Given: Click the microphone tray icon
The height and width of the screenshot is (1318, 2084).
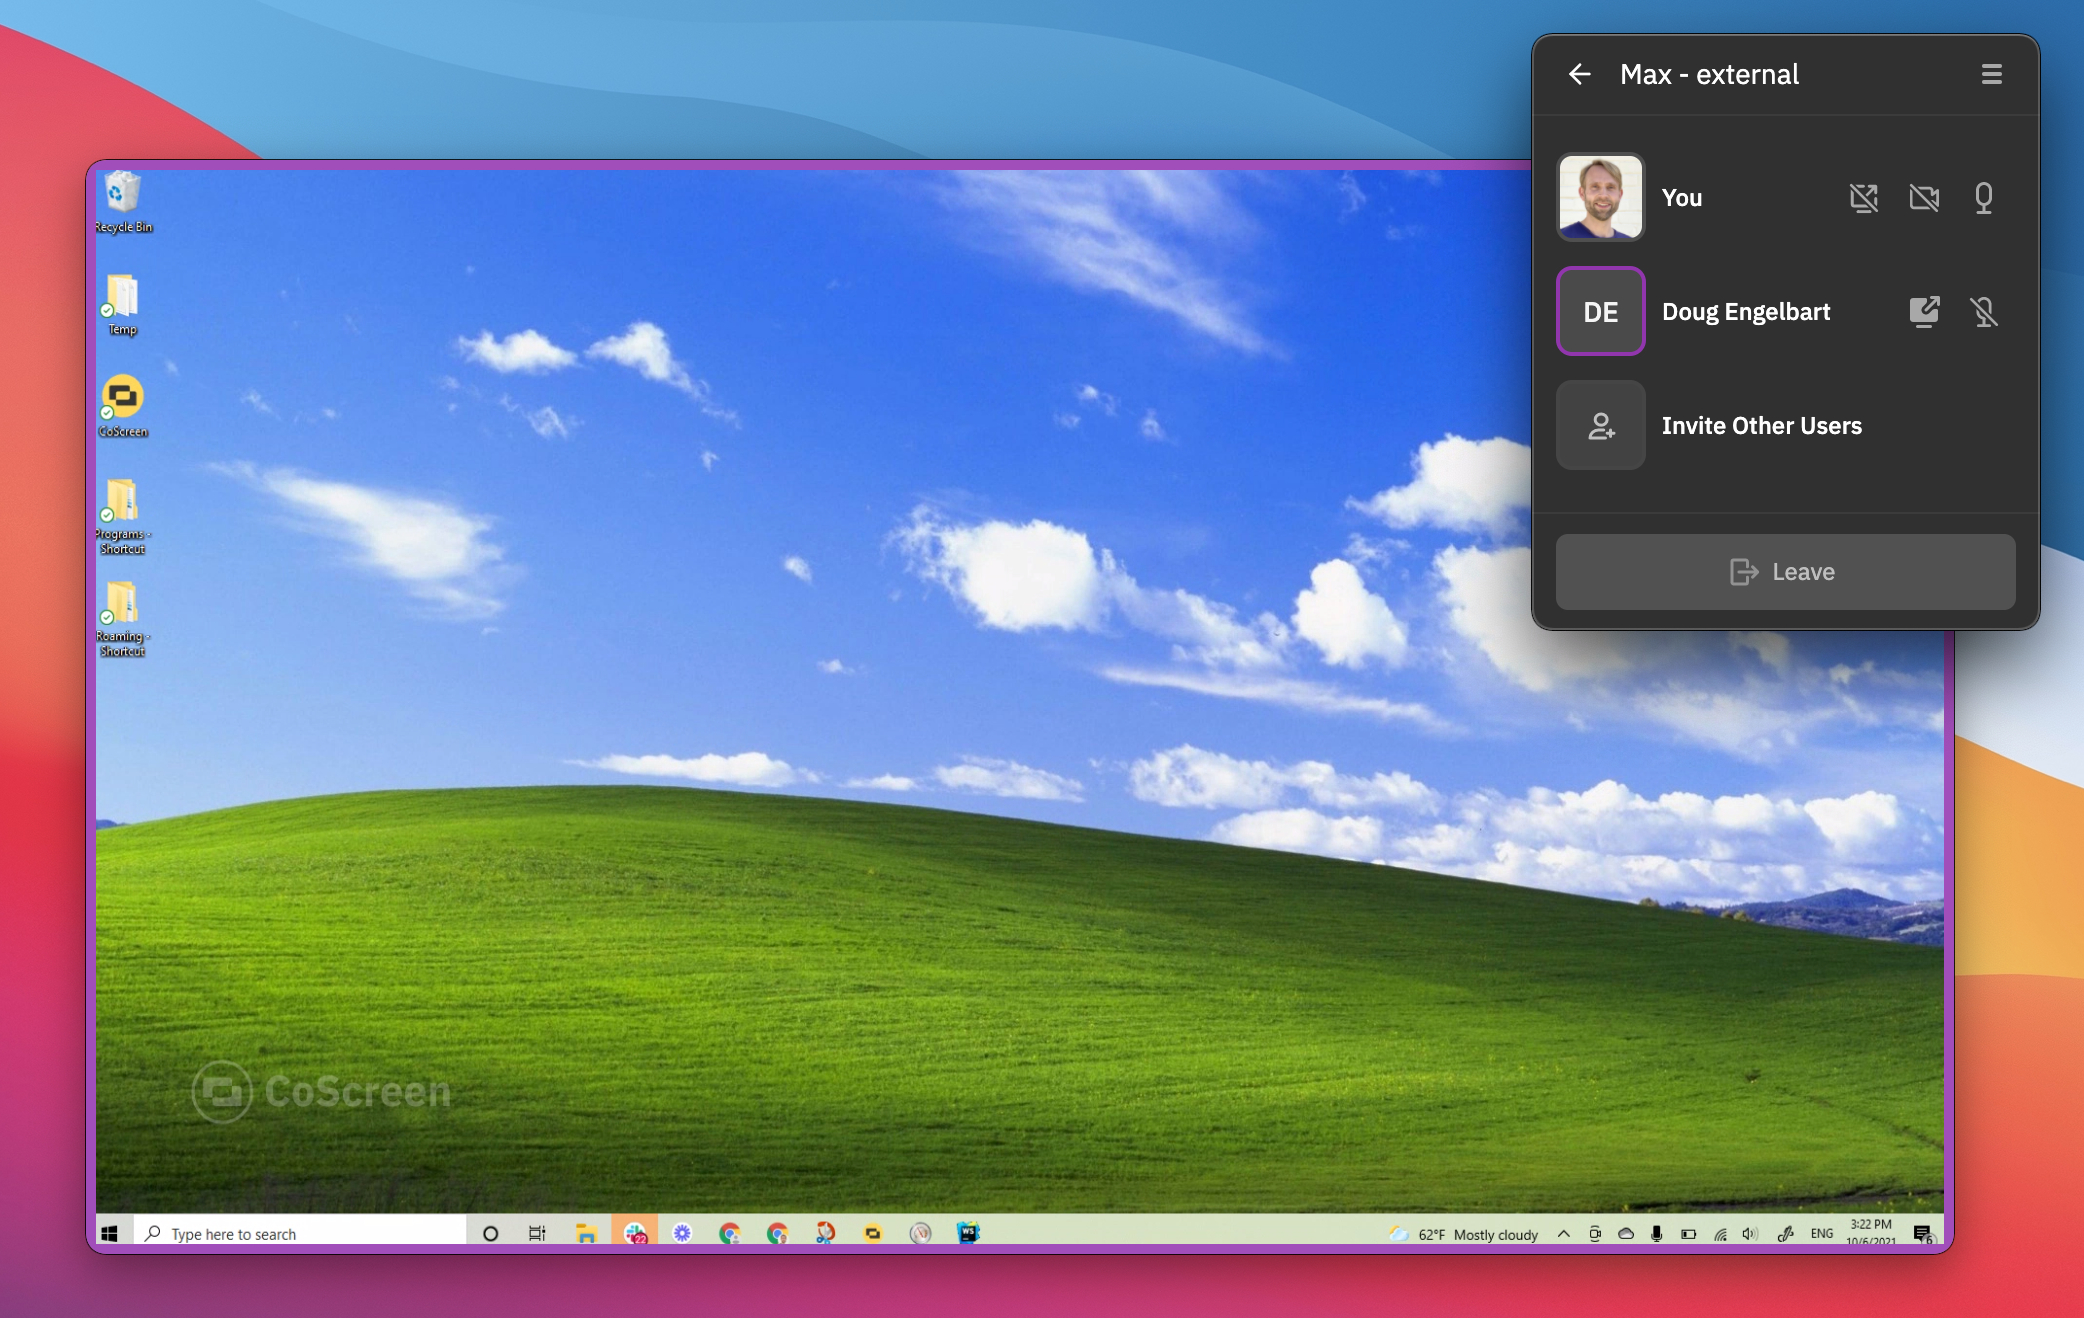Looking at the screenshot, I should tap(1657, 1234).
